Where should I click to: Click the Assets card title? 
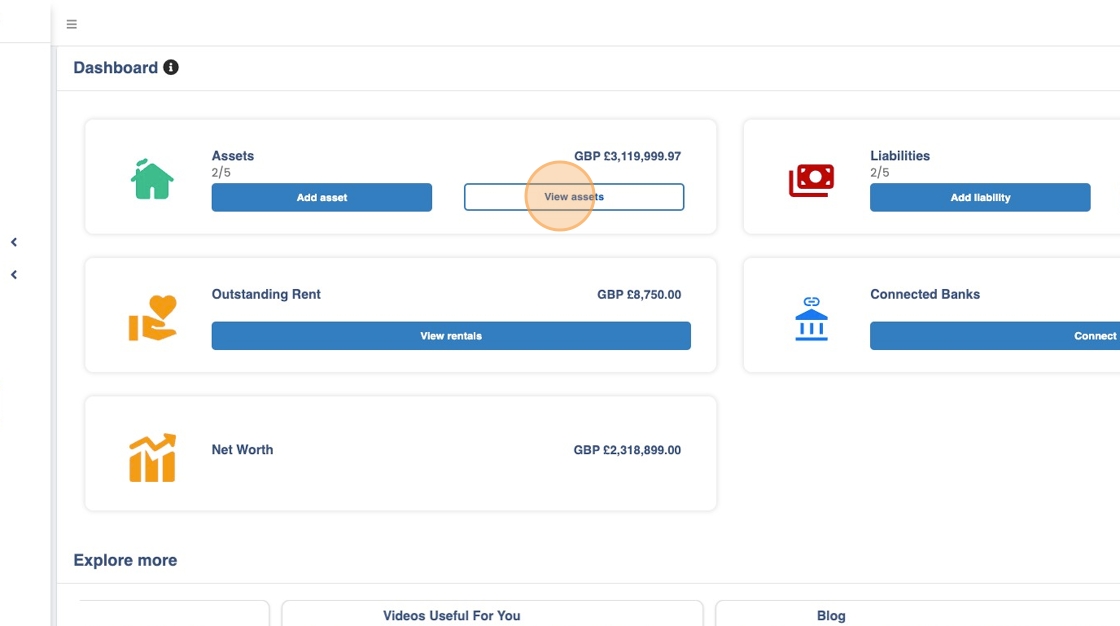(x=233, y=156)
